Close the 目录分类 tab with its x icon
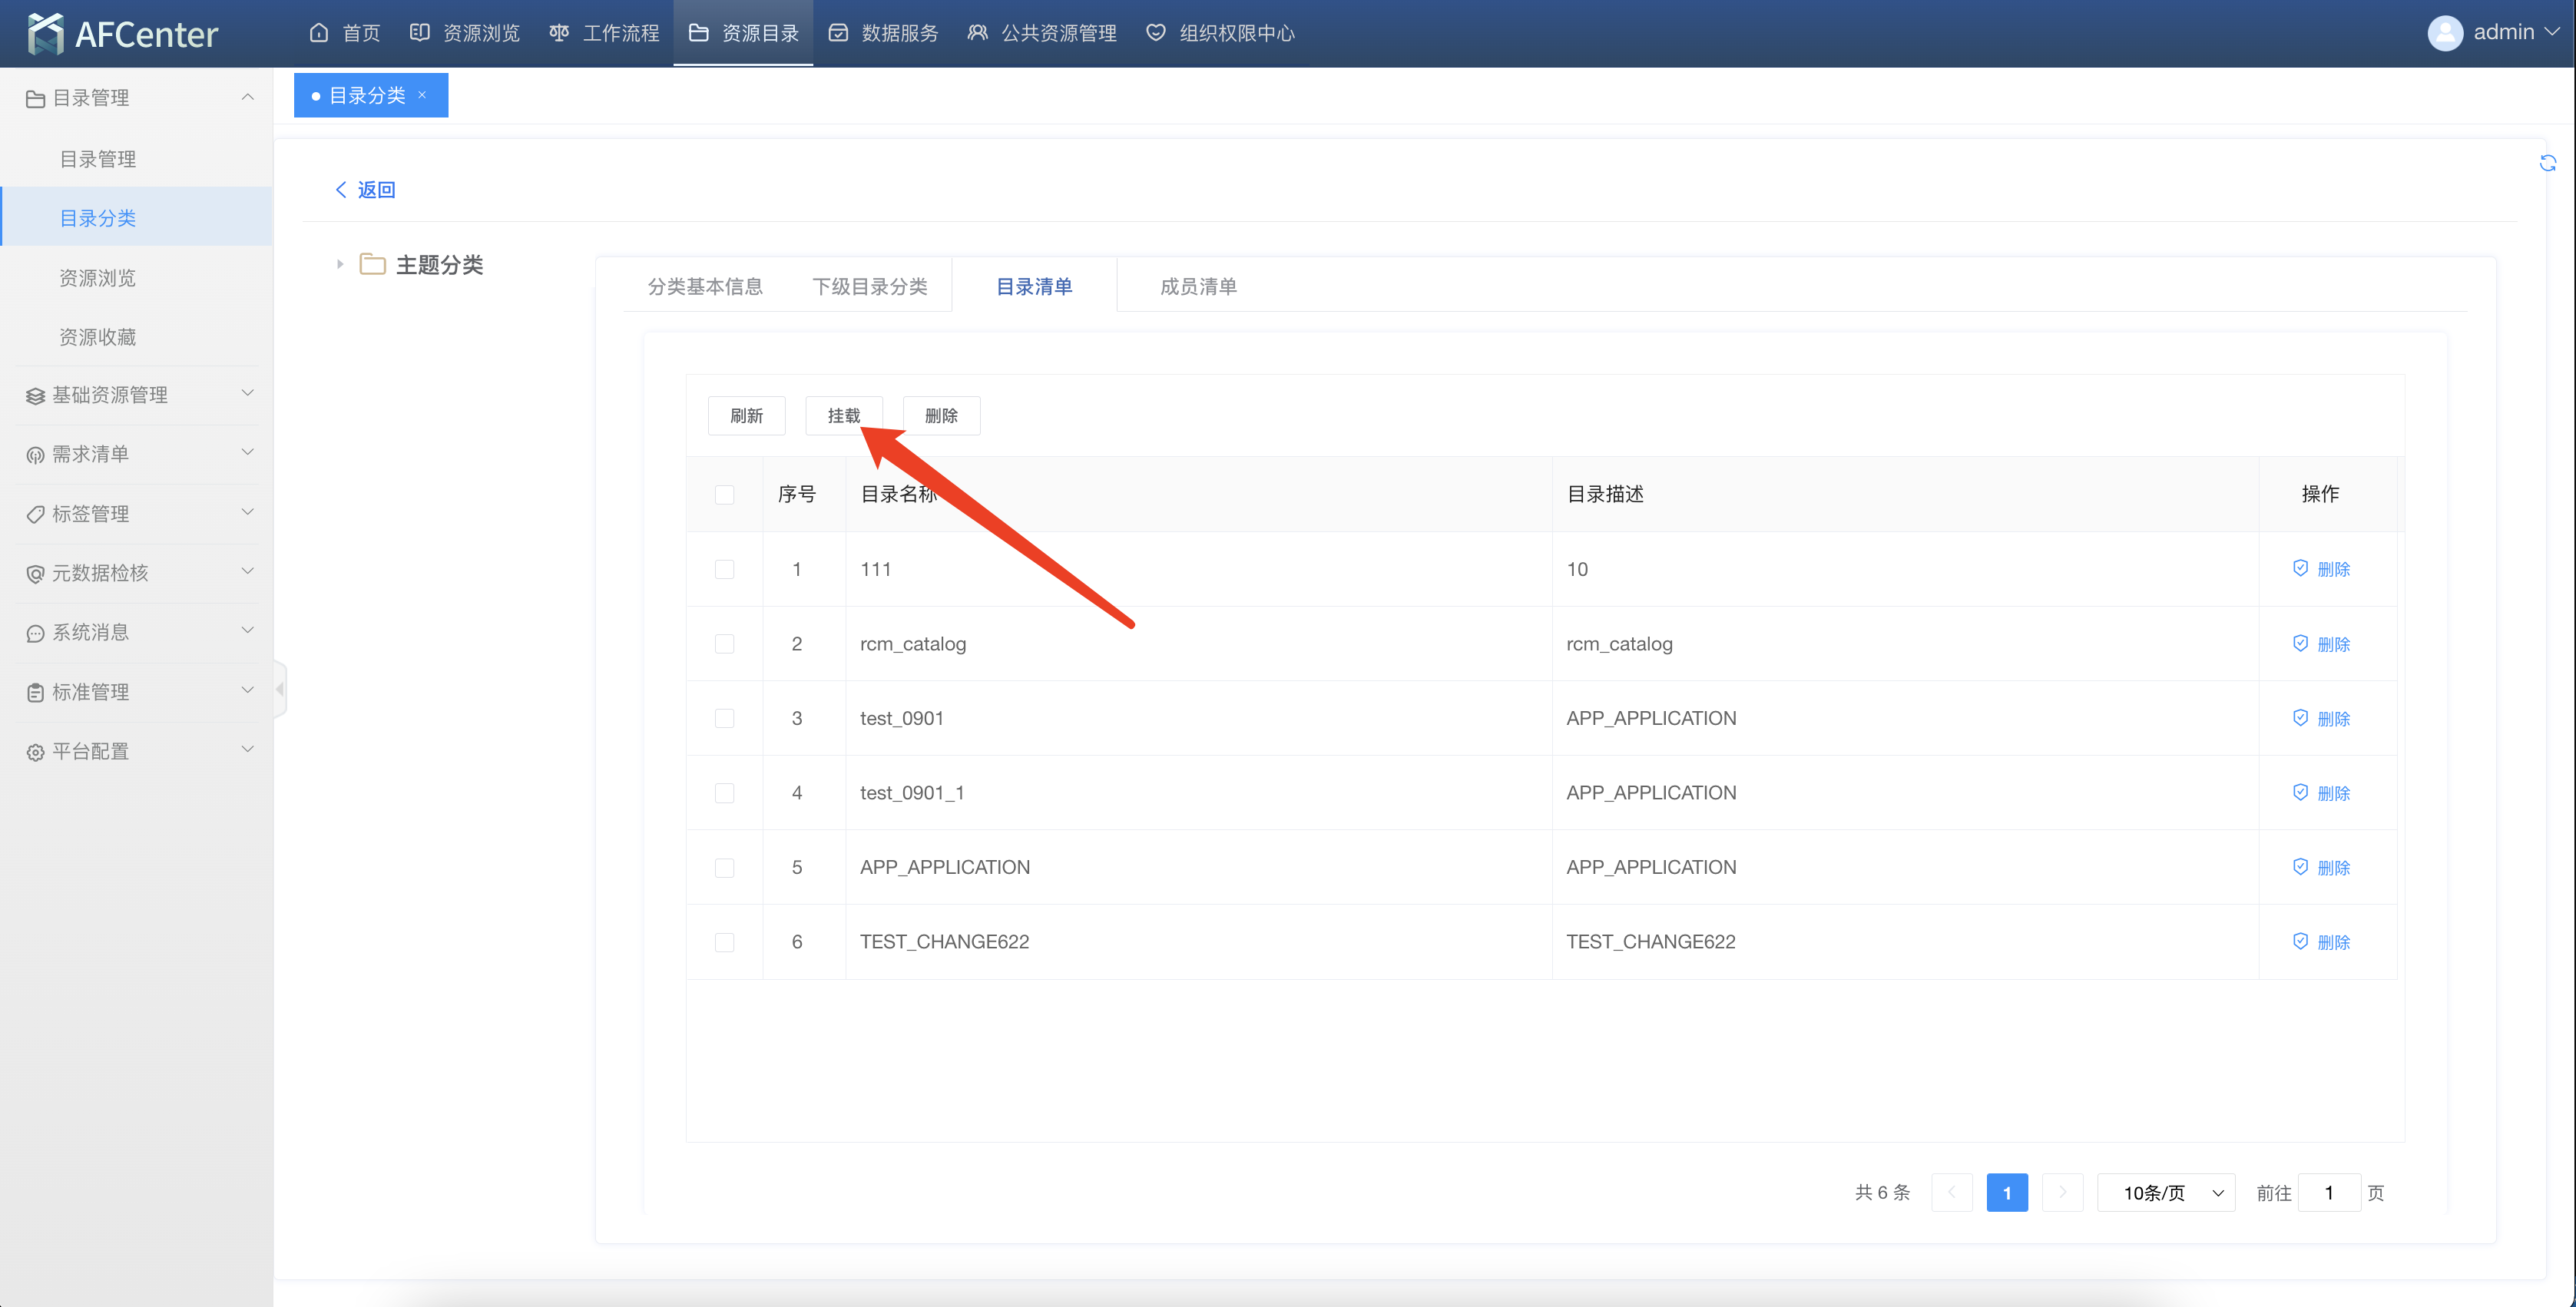2576x1307 pixels. coord(422,95)
